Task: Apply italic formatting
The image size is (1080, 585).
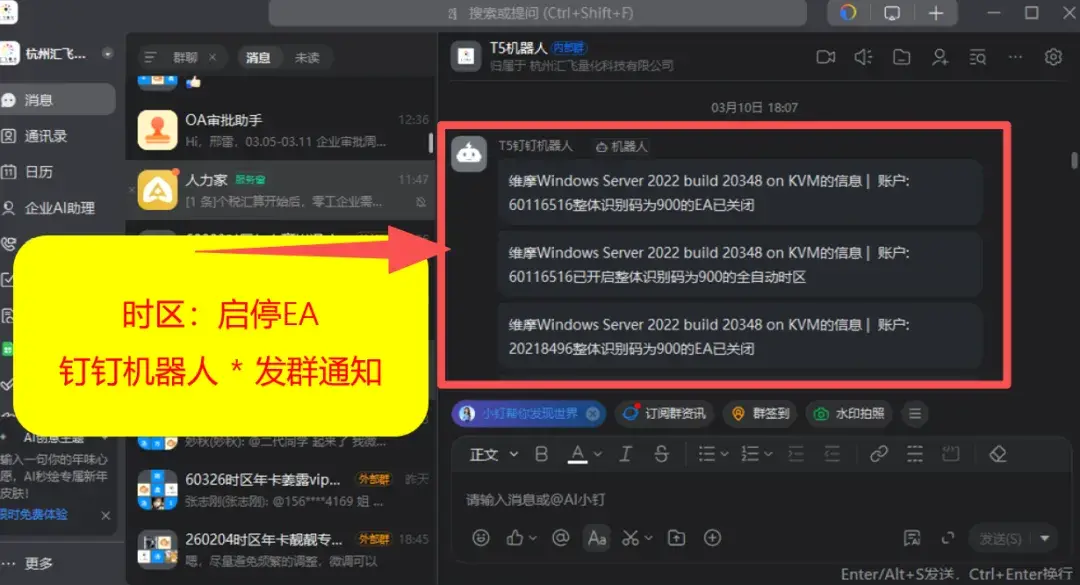Action: coord(625,454)
